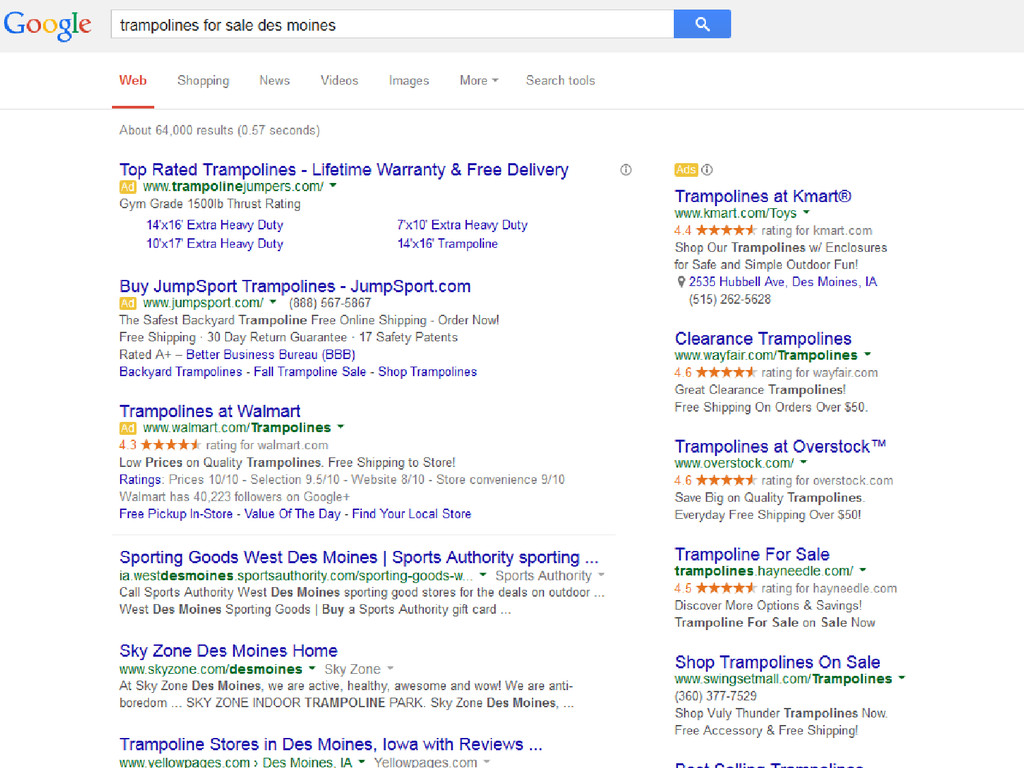Click the star rating for kmart.com
This screenshot has width=1024, height=768.
726,231
